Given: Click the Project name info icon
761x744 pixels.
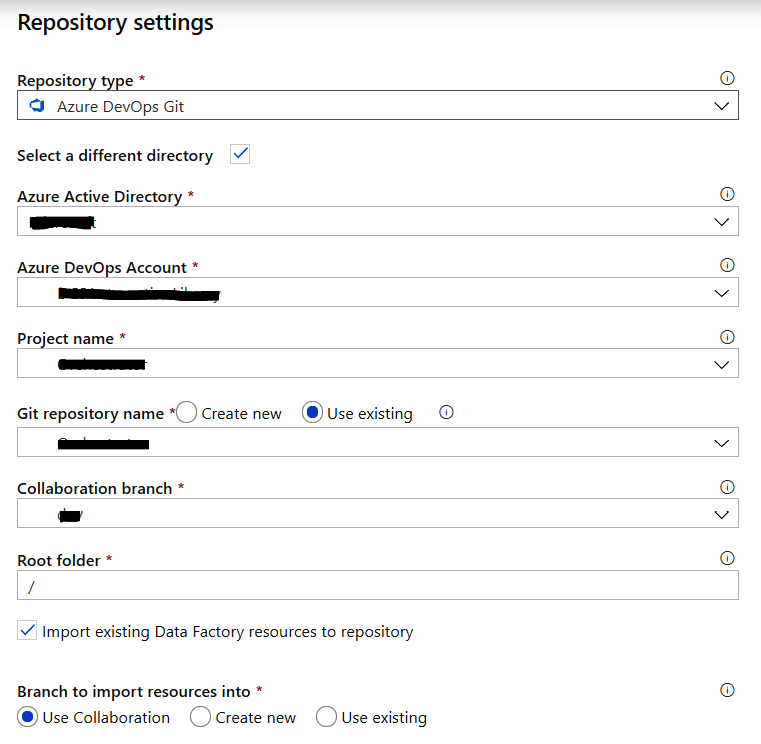Looking at the screenshot, I should (x=727, y=337).
